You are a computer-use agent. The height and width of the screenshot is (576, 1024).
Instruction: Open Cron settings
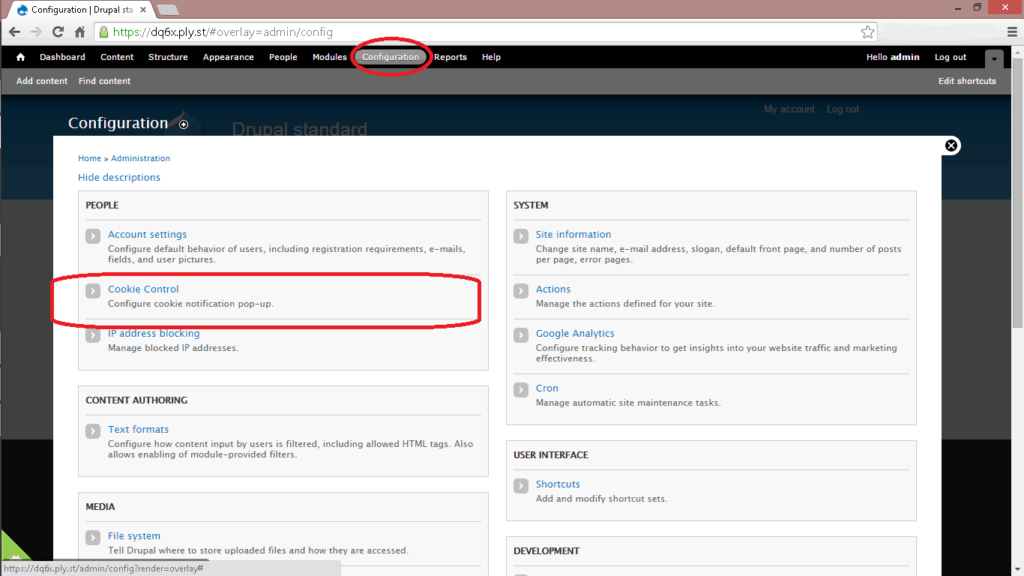[x=547, y=388]
